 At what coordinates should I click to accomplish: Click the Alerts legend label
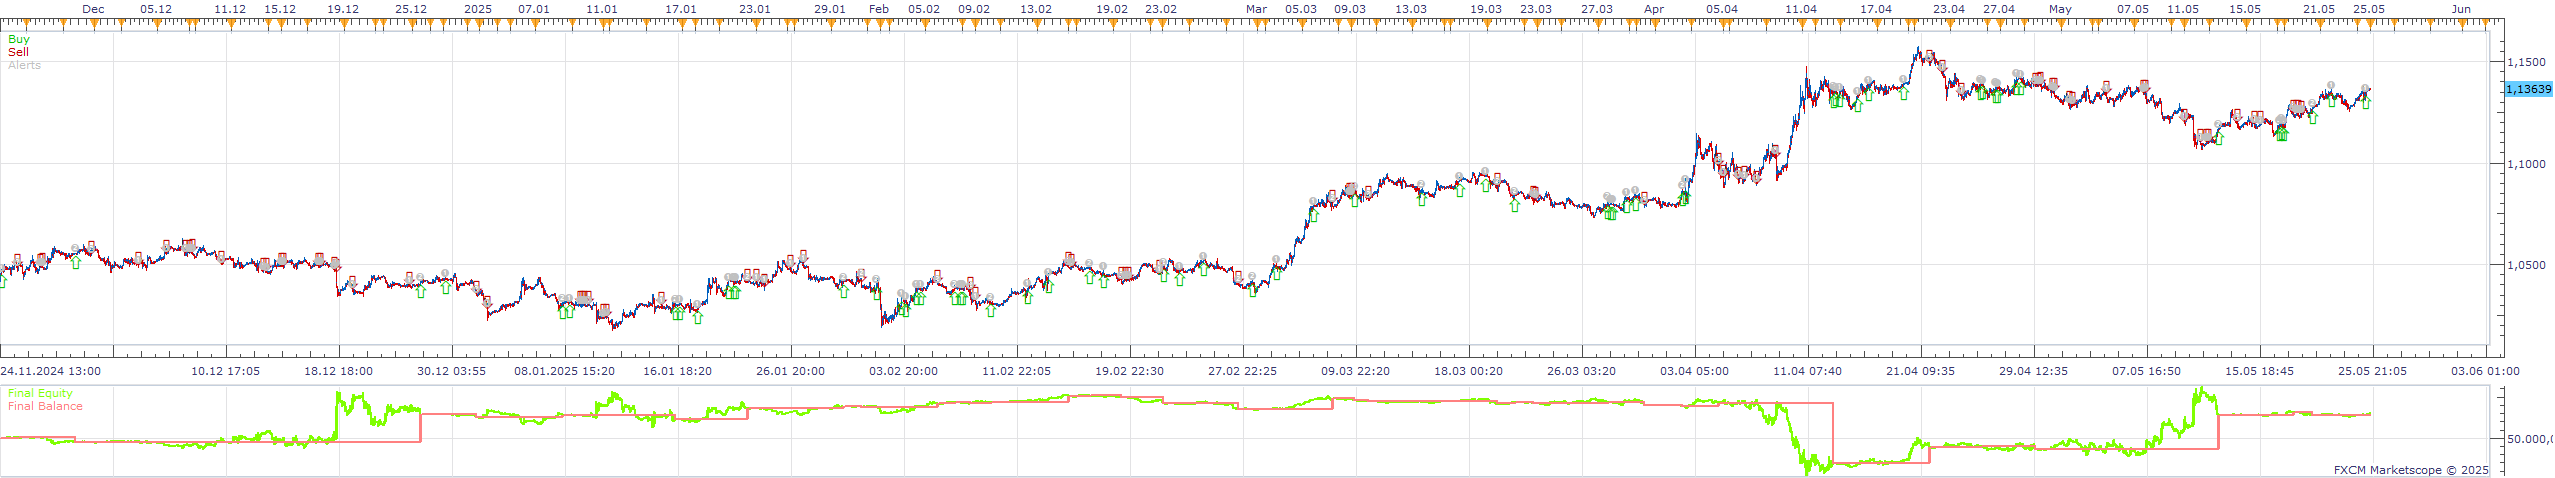pos(24,65)
